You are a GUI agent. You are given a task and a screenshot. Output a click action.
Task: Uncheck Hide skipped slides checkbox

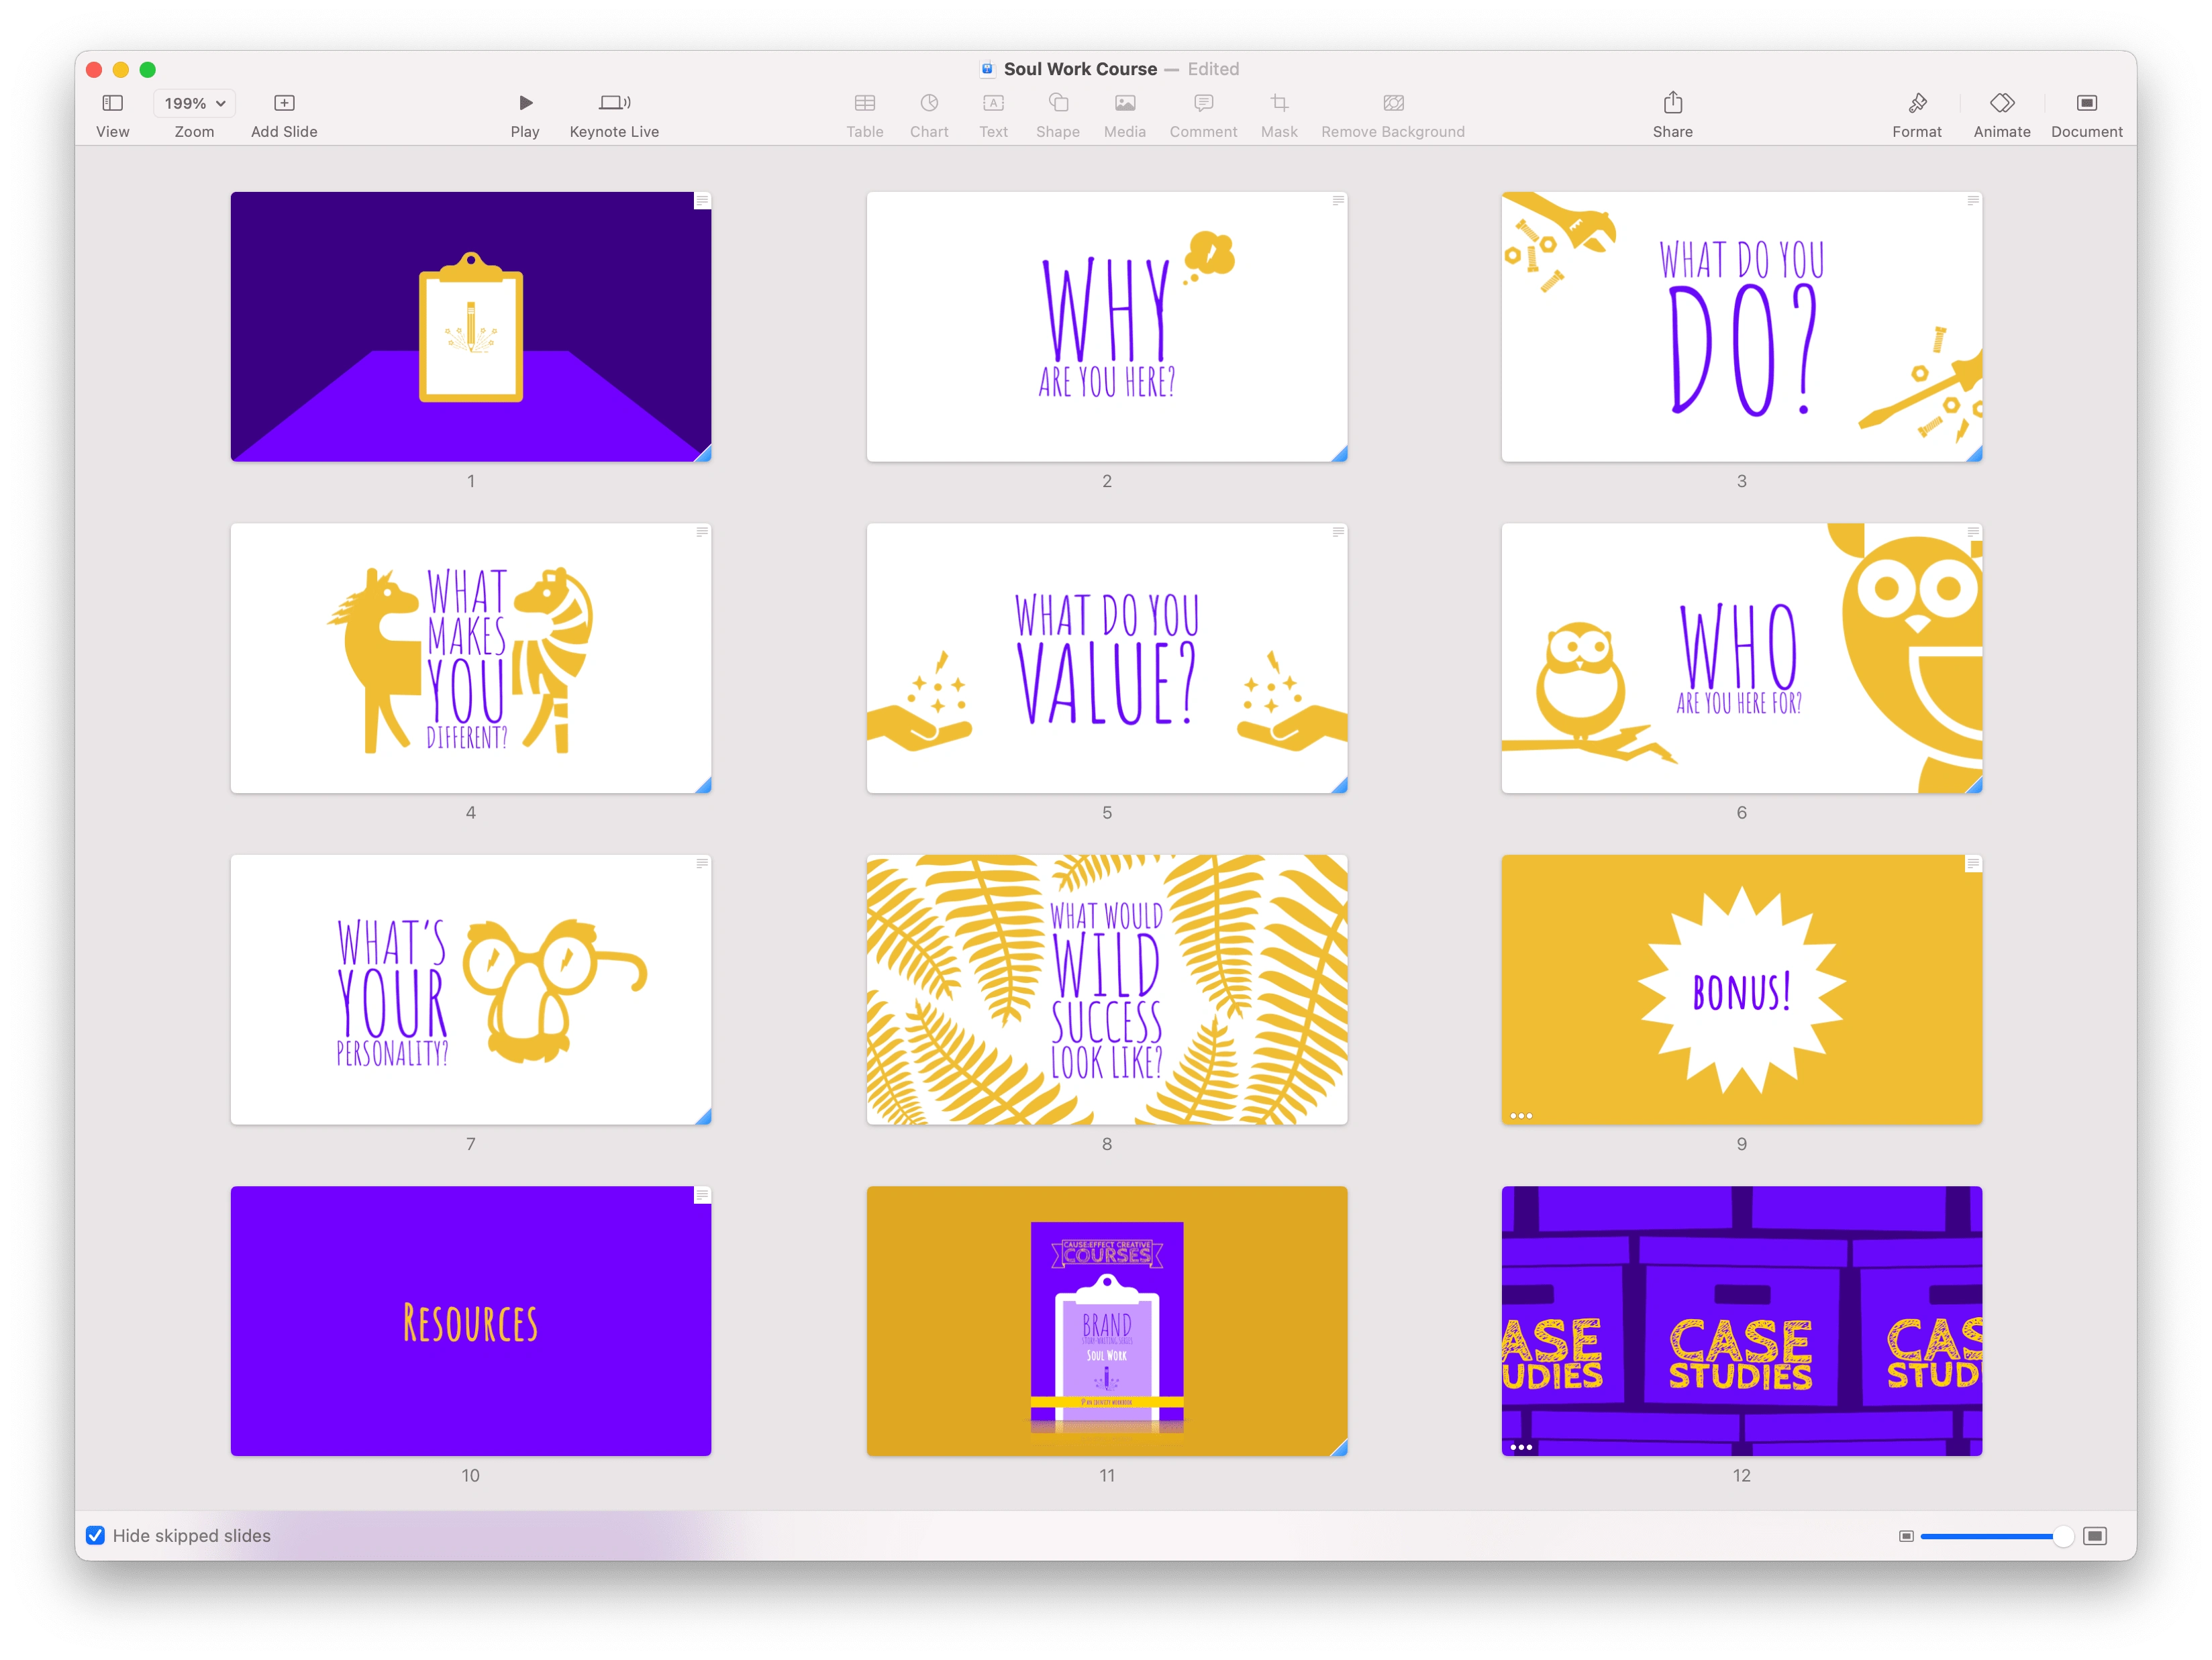tap(95, 1535)
